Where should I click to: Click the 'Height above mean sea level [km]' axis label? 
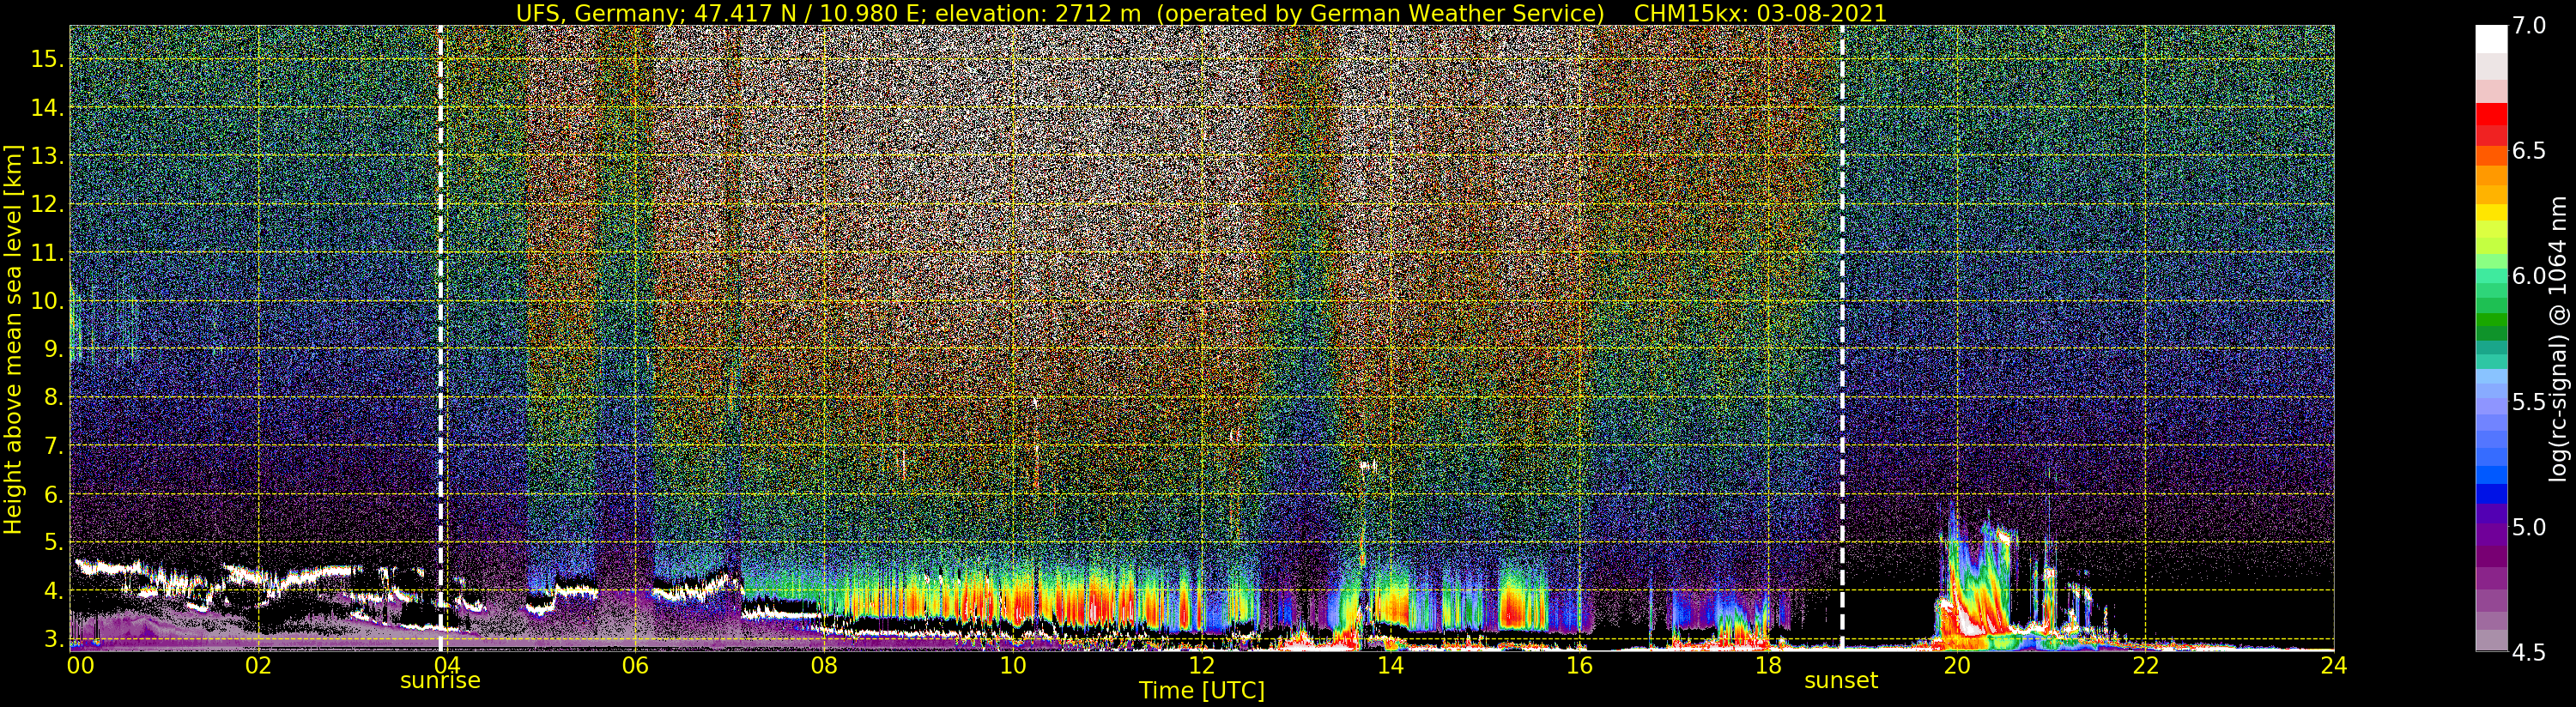[13, 337]
